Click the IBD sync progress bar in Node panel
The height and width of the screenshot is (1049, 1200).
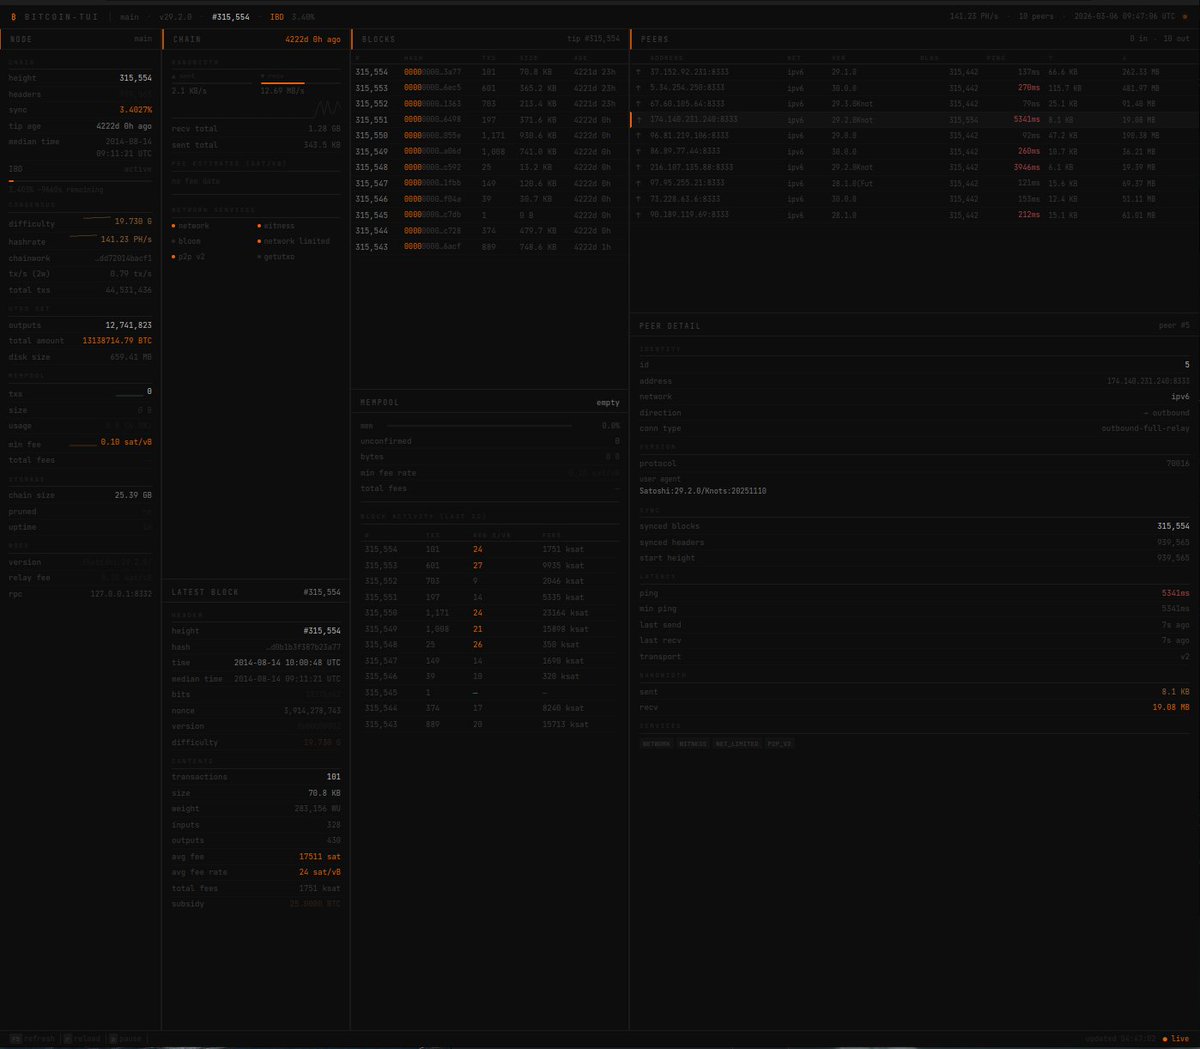click(80, 181)
